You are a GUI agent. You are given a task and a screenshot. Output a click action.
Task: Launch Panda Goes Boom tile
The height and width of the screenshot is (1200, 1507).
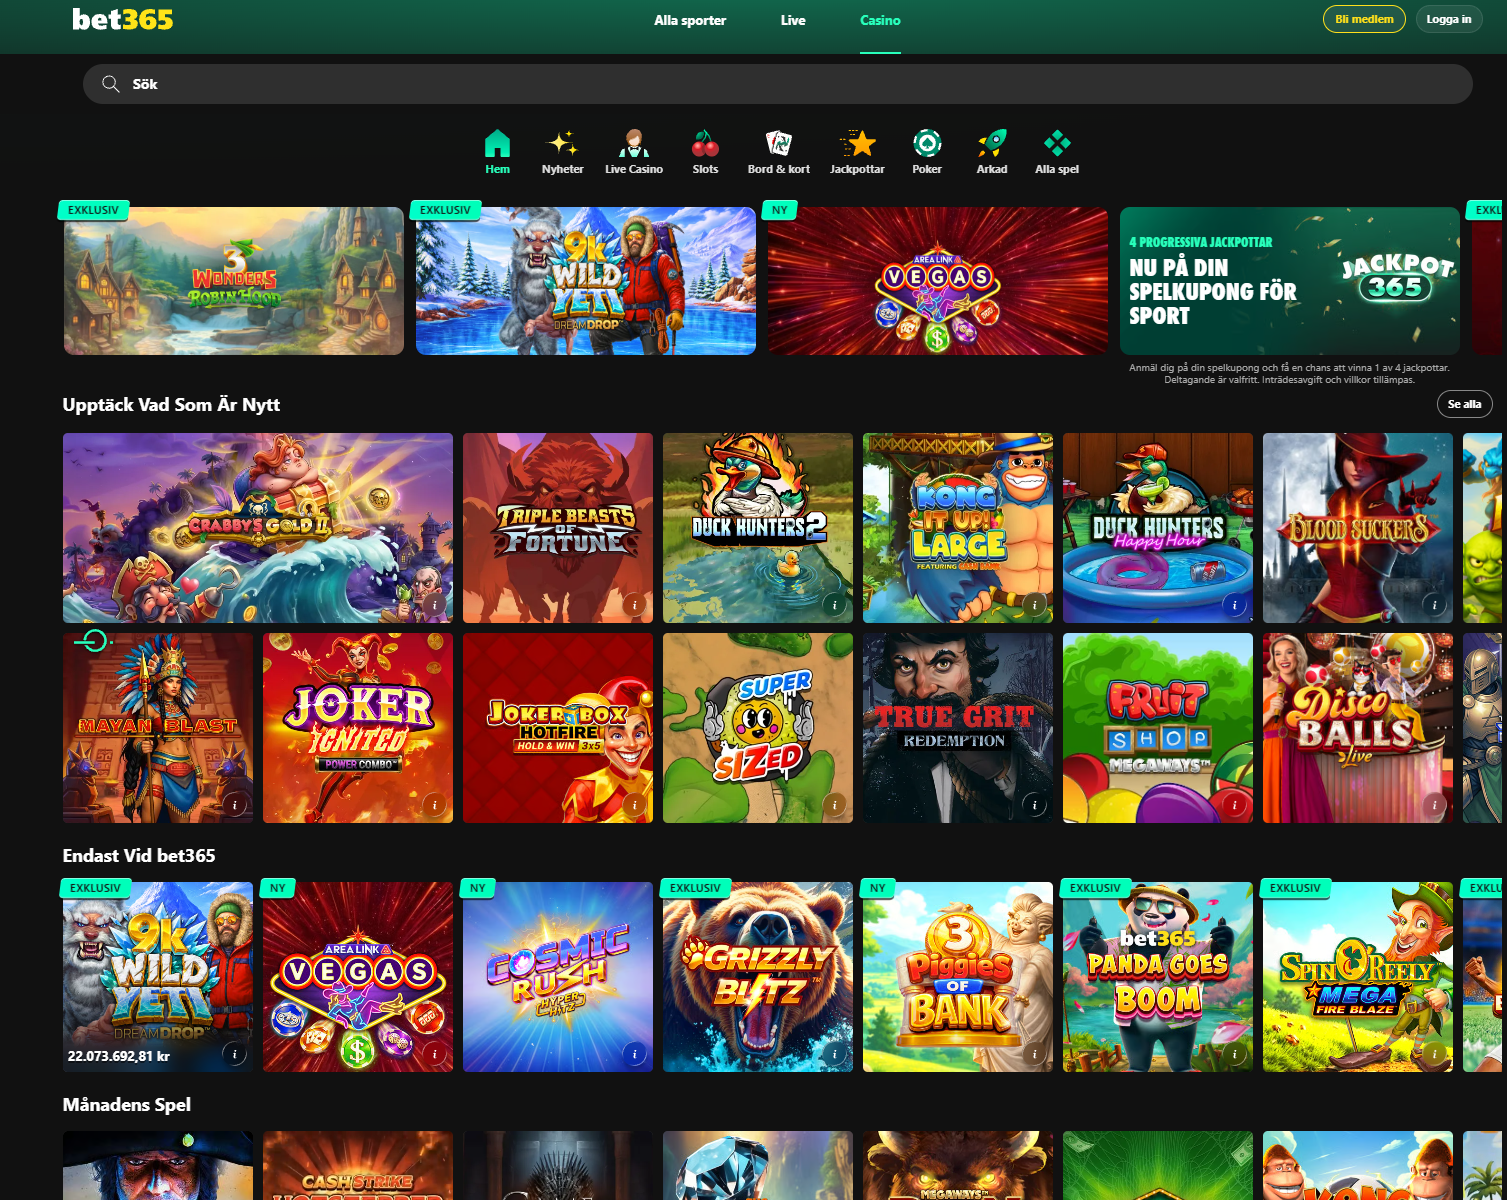pos(1158,977)
